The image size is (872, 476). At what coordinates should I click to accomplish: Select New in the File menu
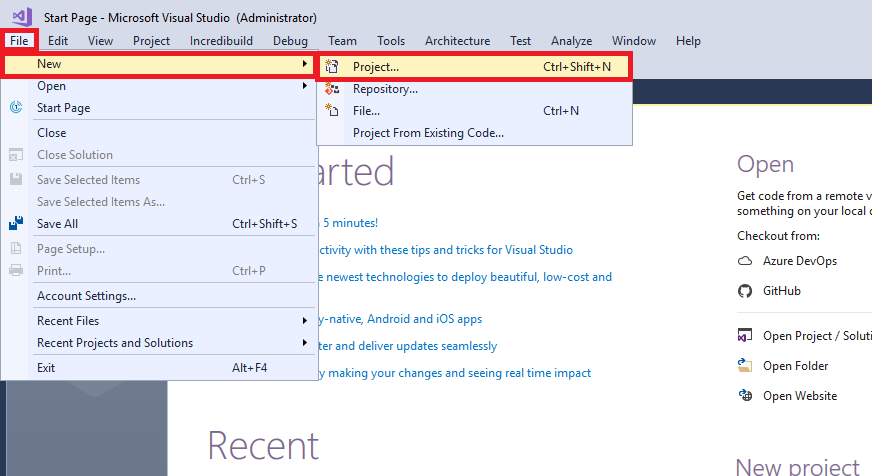[159, 64]
